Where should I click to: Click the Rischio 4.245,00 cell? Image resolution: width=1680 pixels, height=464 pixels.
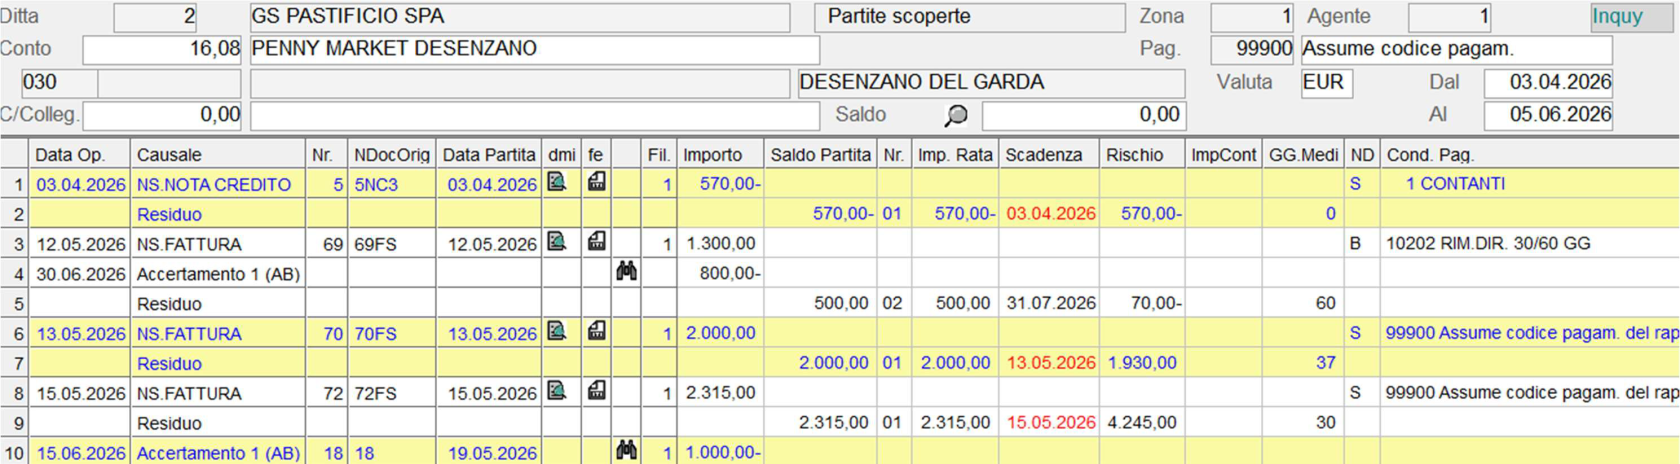pyautogui.click(x=1142, y=423)
